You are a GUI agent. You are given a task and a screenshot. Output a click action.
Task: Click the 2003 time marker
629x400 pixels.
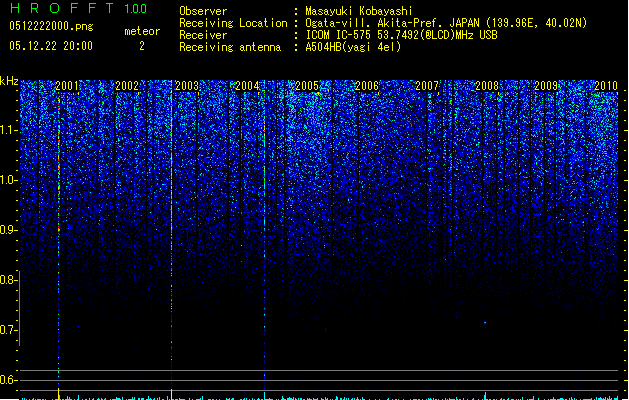coord(187,86)
